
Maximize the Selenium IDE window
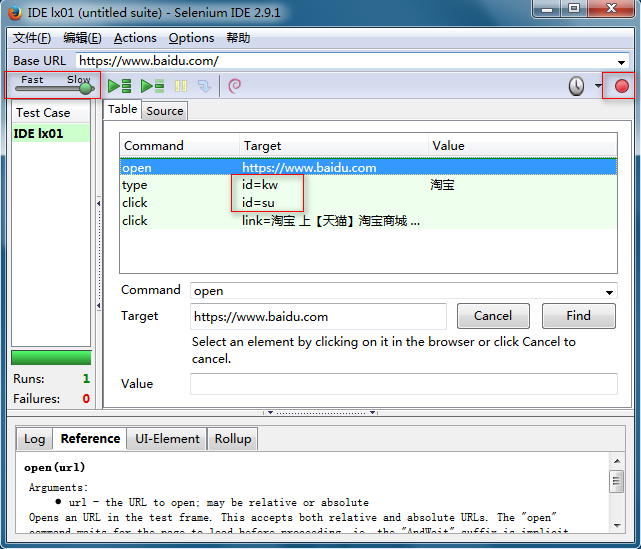point(574,9)
